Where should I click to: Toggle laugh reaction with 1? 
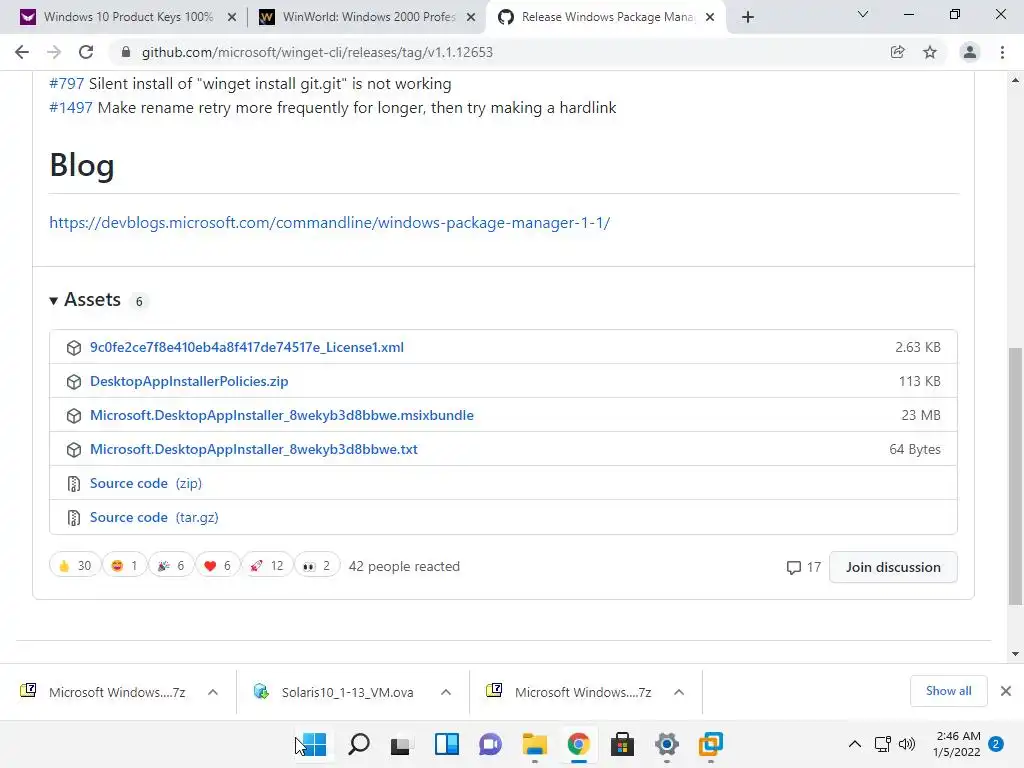pos(124,566)
